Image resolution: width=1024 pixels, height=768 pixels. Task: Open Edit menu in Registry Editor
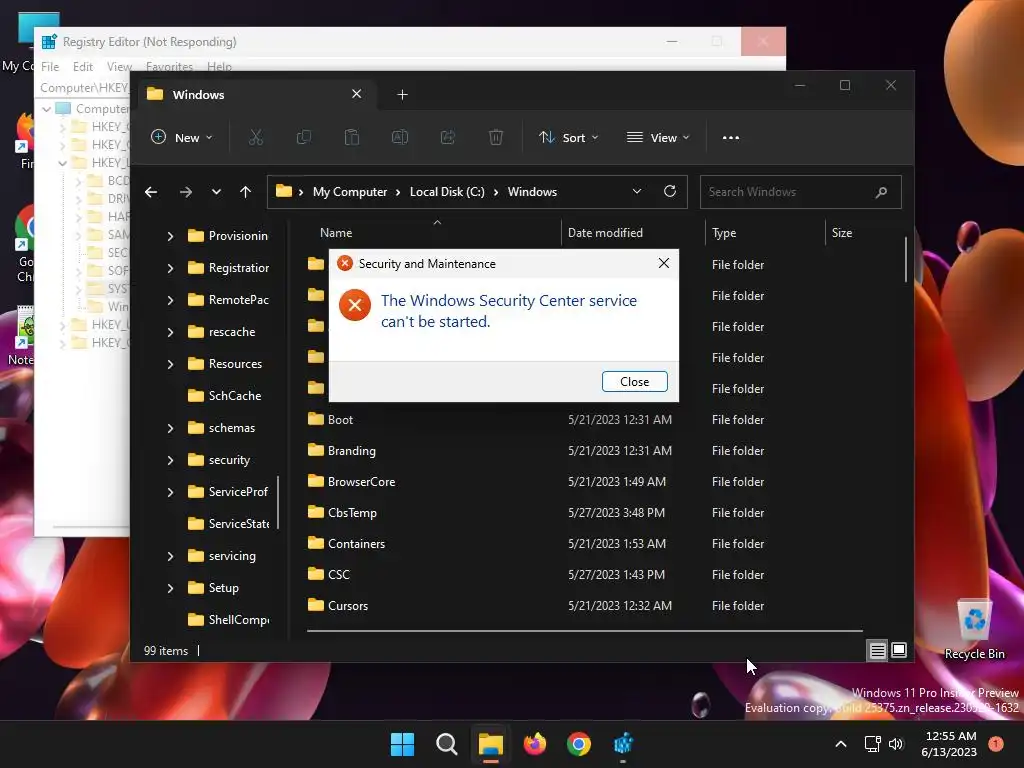pos(82,67)
